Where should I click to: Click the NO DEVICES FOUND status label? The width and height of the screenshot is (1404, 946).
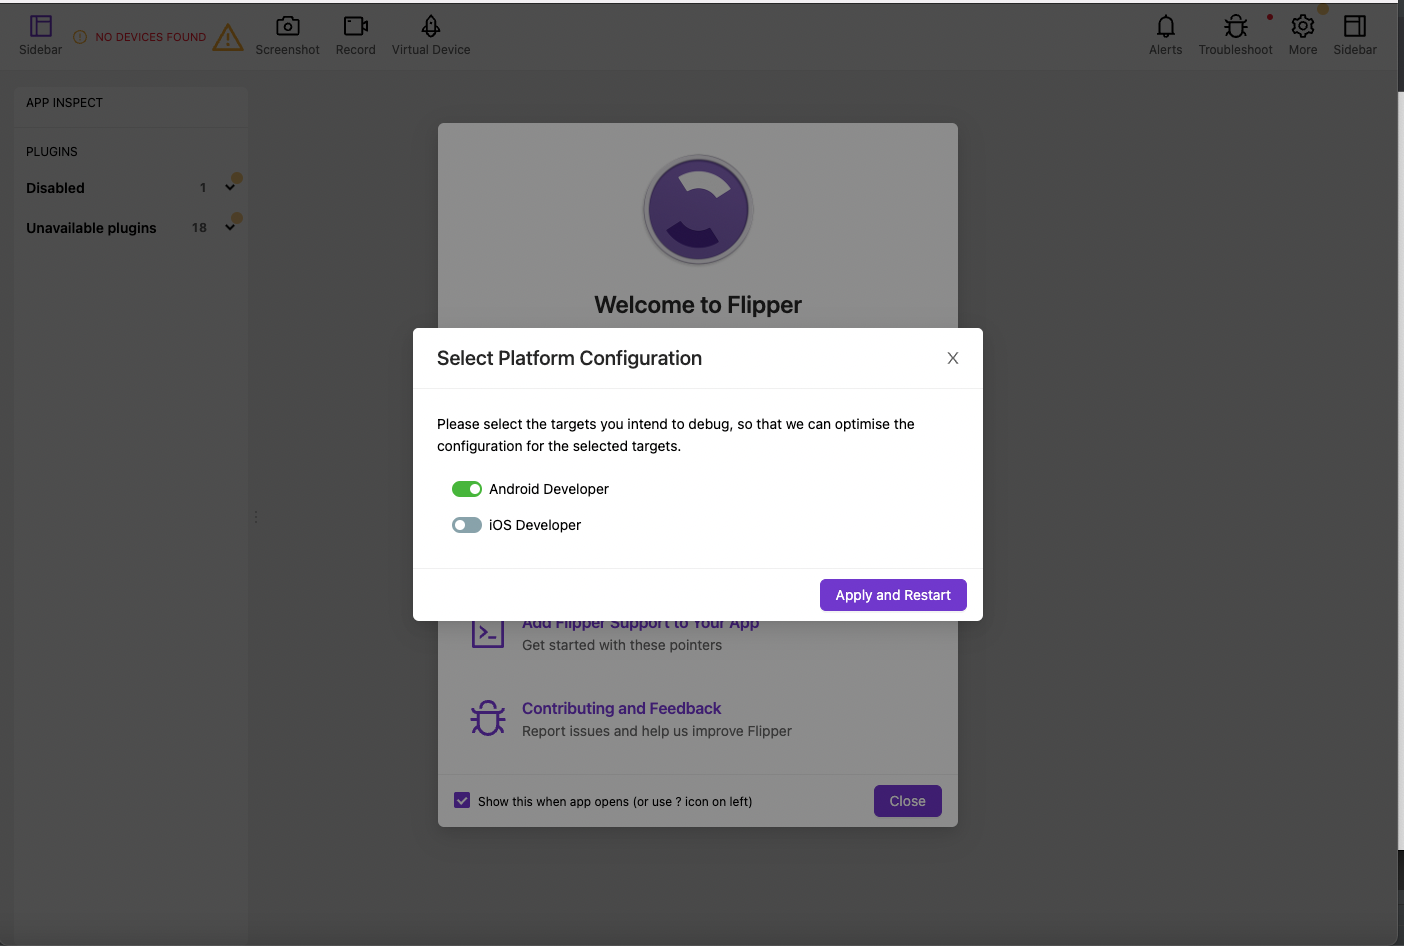click(x=151, y=37)
